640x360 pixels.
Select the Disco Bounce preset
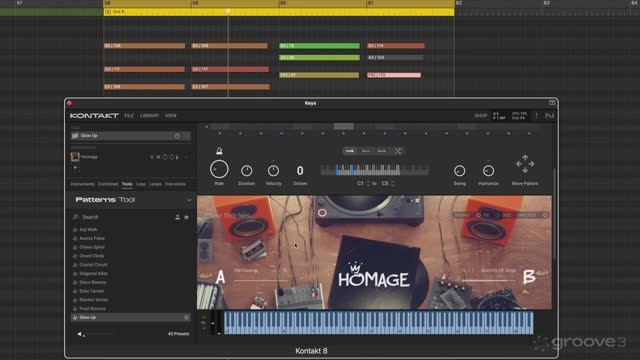click(93, 282)
